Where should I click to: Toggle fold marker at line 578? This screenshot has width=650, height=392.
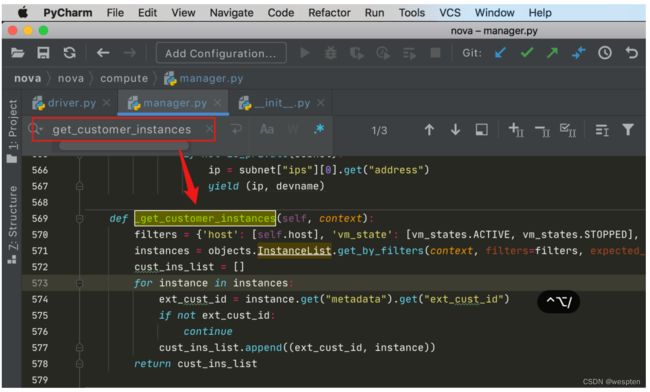(x=80, y=364)
